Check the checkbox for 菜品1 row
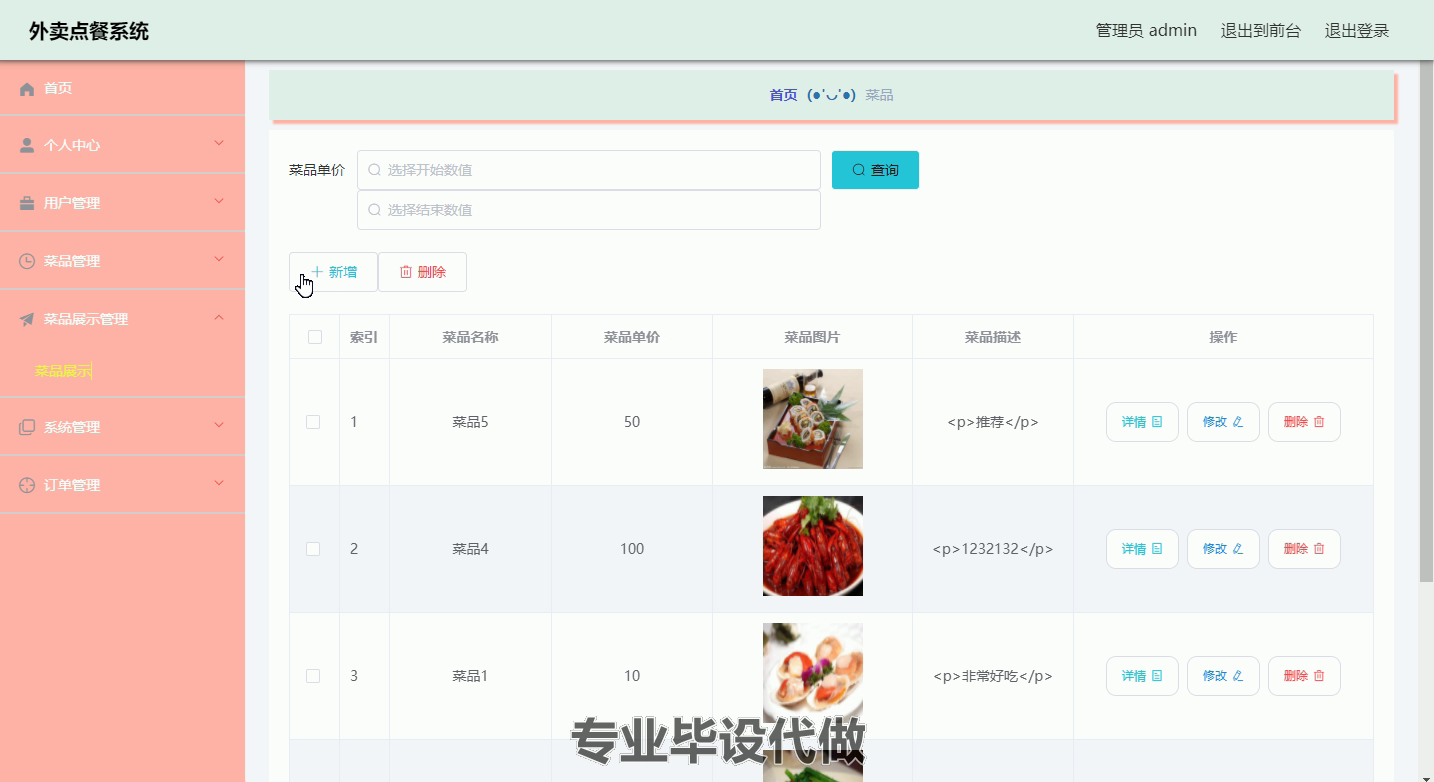Image resolution: width=1434 pixels, height=782 pixels. [313, 676]
